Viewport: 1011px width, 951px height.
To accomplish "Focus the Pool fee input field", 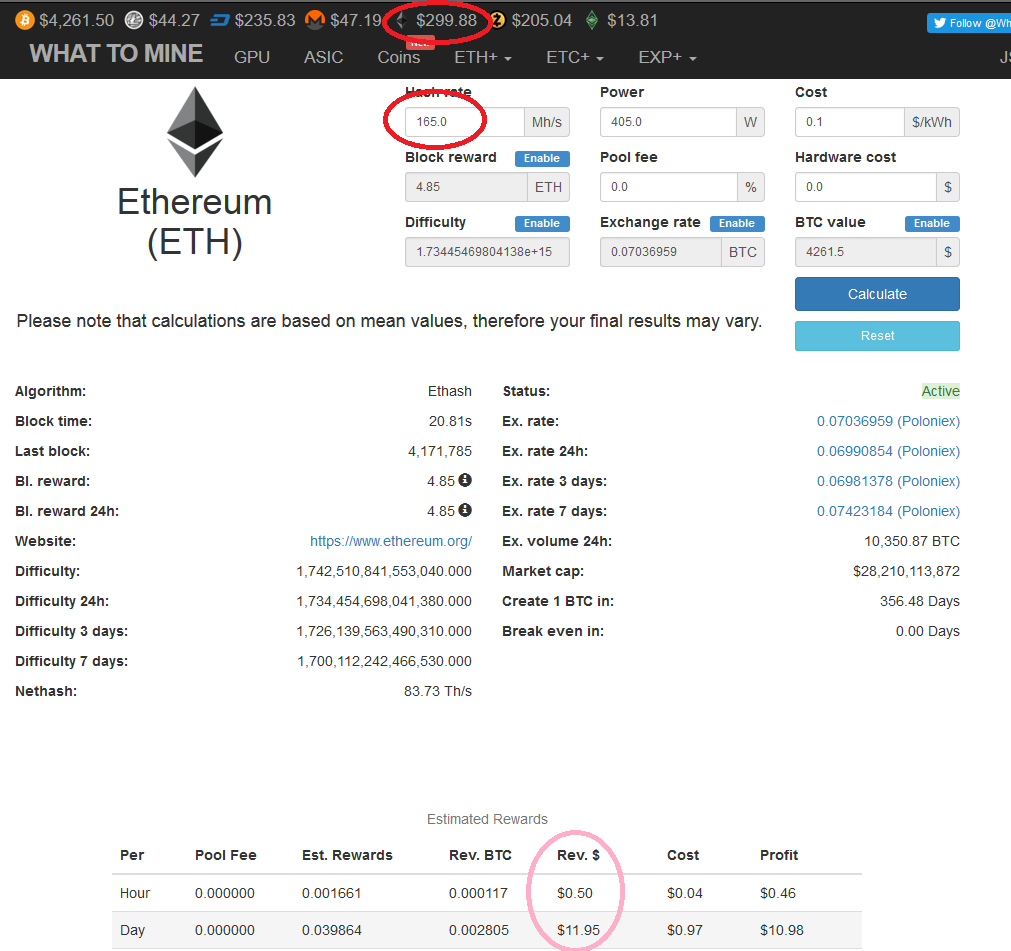I will tap(669, 187).
